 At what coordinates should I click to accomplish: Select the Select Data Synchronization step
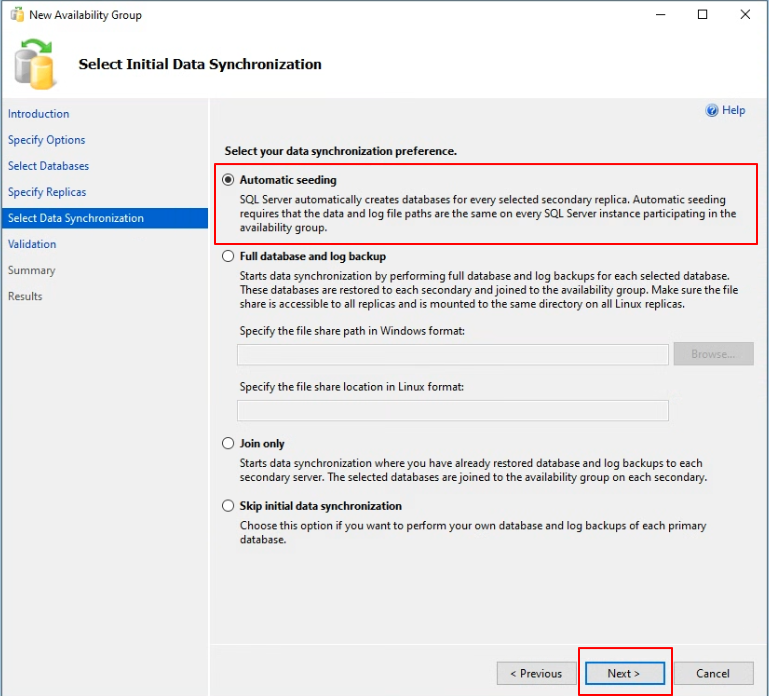point(104,218)
